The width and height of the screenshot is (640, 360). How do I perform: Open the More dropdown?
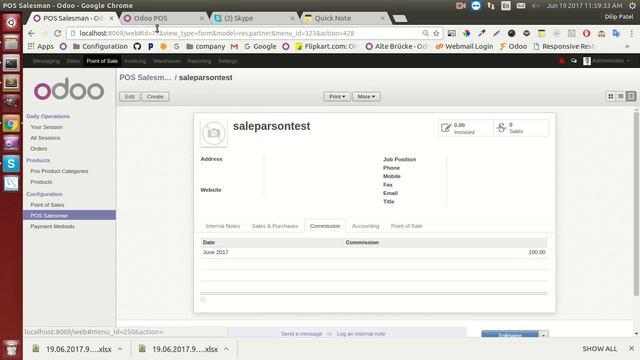point(366,97)
